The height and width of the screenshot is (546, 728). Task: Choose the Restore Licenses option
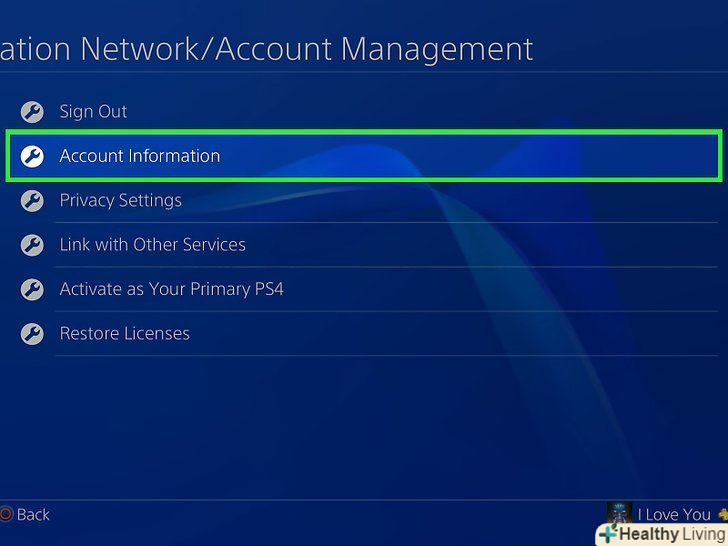124,334
